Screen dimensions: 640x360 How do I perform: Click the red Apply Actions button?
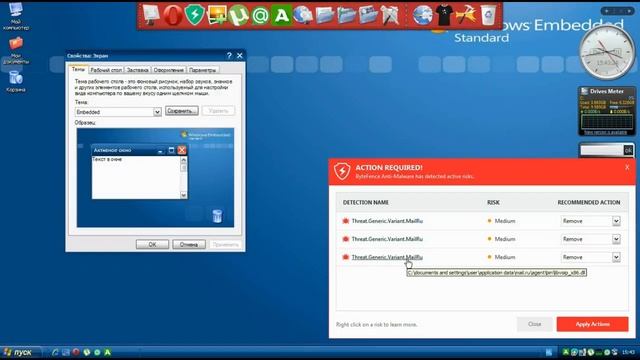click(x=592, y=324)
